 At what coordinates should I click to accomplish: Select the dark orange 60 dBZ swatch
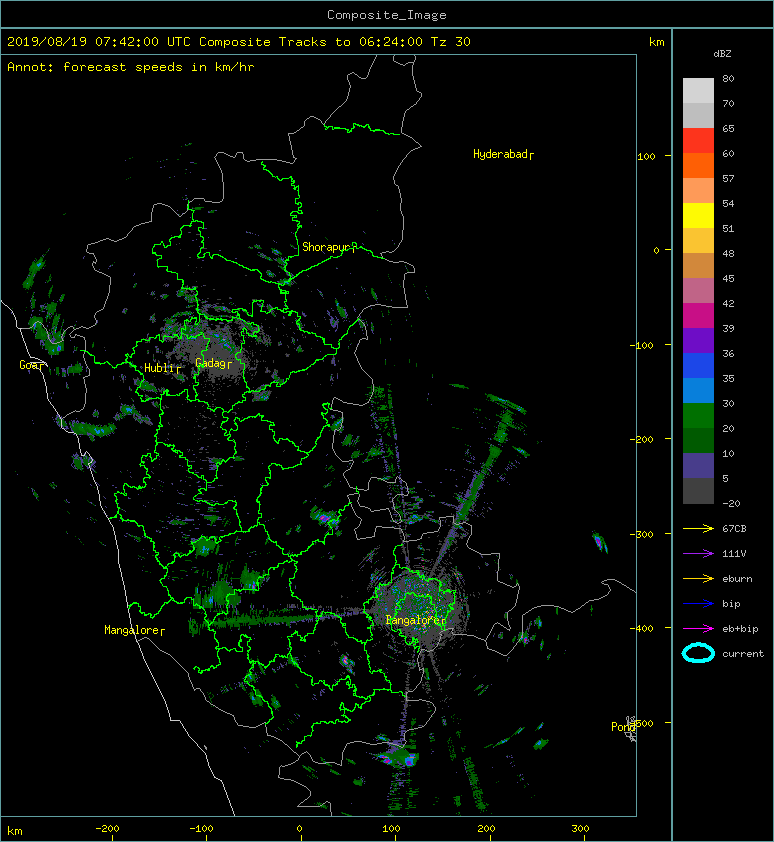698,165
